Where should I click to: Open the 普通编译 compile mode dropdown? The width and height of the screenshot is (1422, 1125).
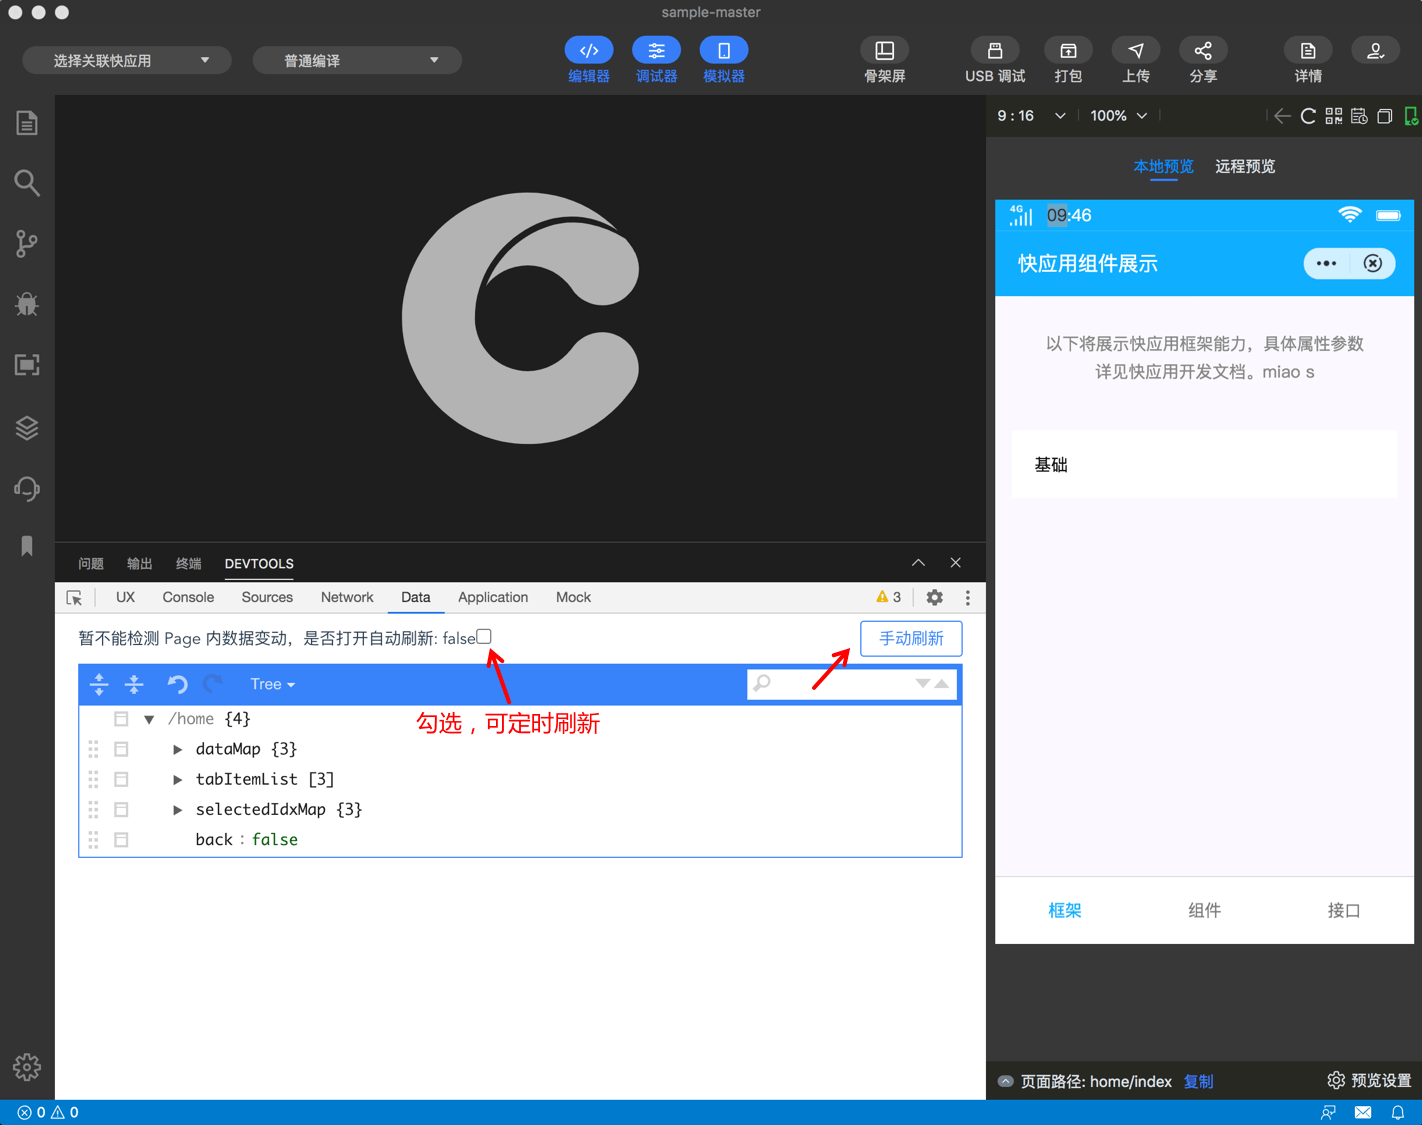[357, 60]
